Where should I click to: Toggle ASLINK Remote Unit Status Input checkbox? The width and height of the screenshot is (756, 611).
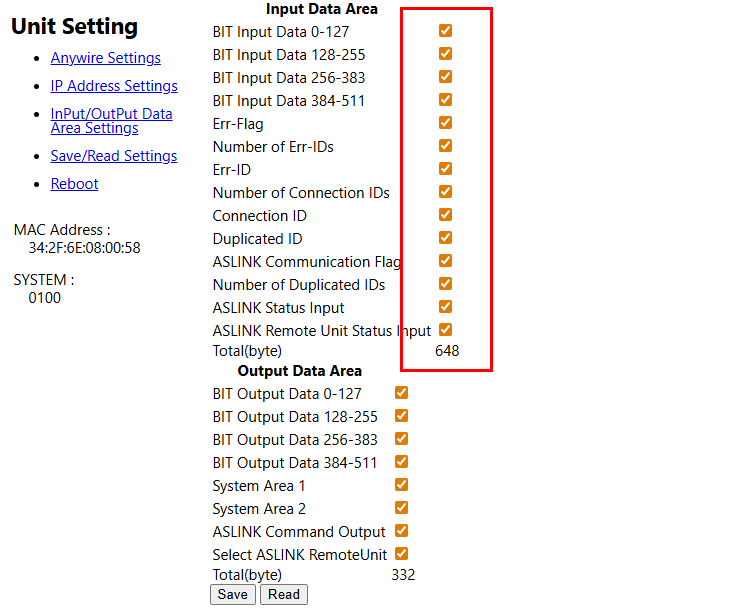point(446,330)
